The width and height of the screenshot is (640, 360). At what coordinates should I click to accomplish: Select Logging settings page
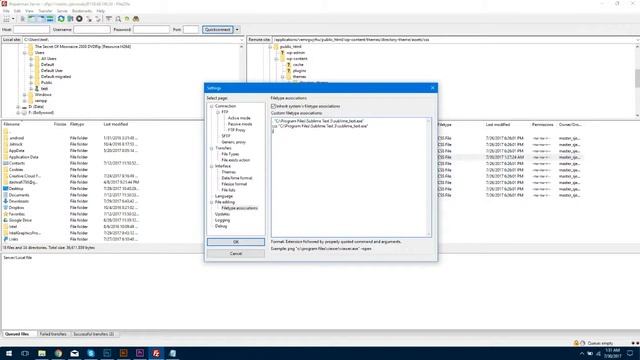click(x=222, y=220)
